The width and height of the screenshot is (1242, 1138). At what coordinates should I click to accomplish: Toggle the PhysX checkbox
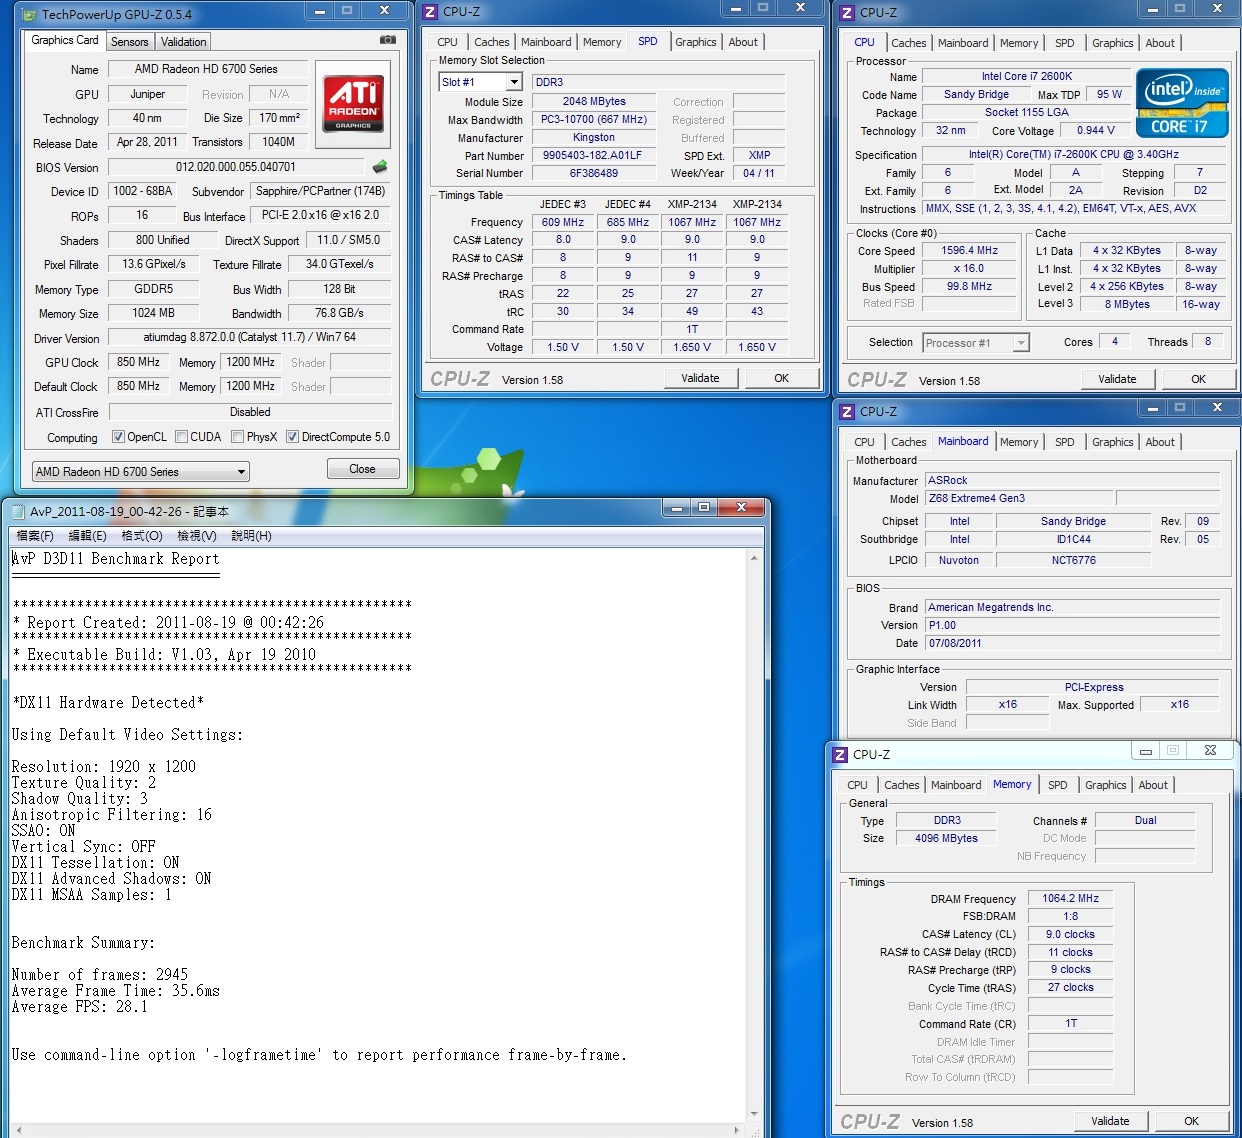pyautogui.click(x=237, y=437)
